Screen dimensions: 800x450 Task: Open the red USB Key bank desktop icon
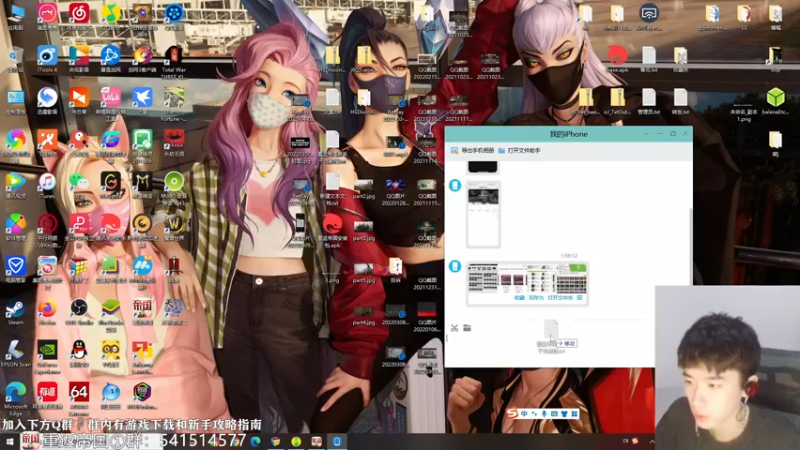click(x=47, y=230)
